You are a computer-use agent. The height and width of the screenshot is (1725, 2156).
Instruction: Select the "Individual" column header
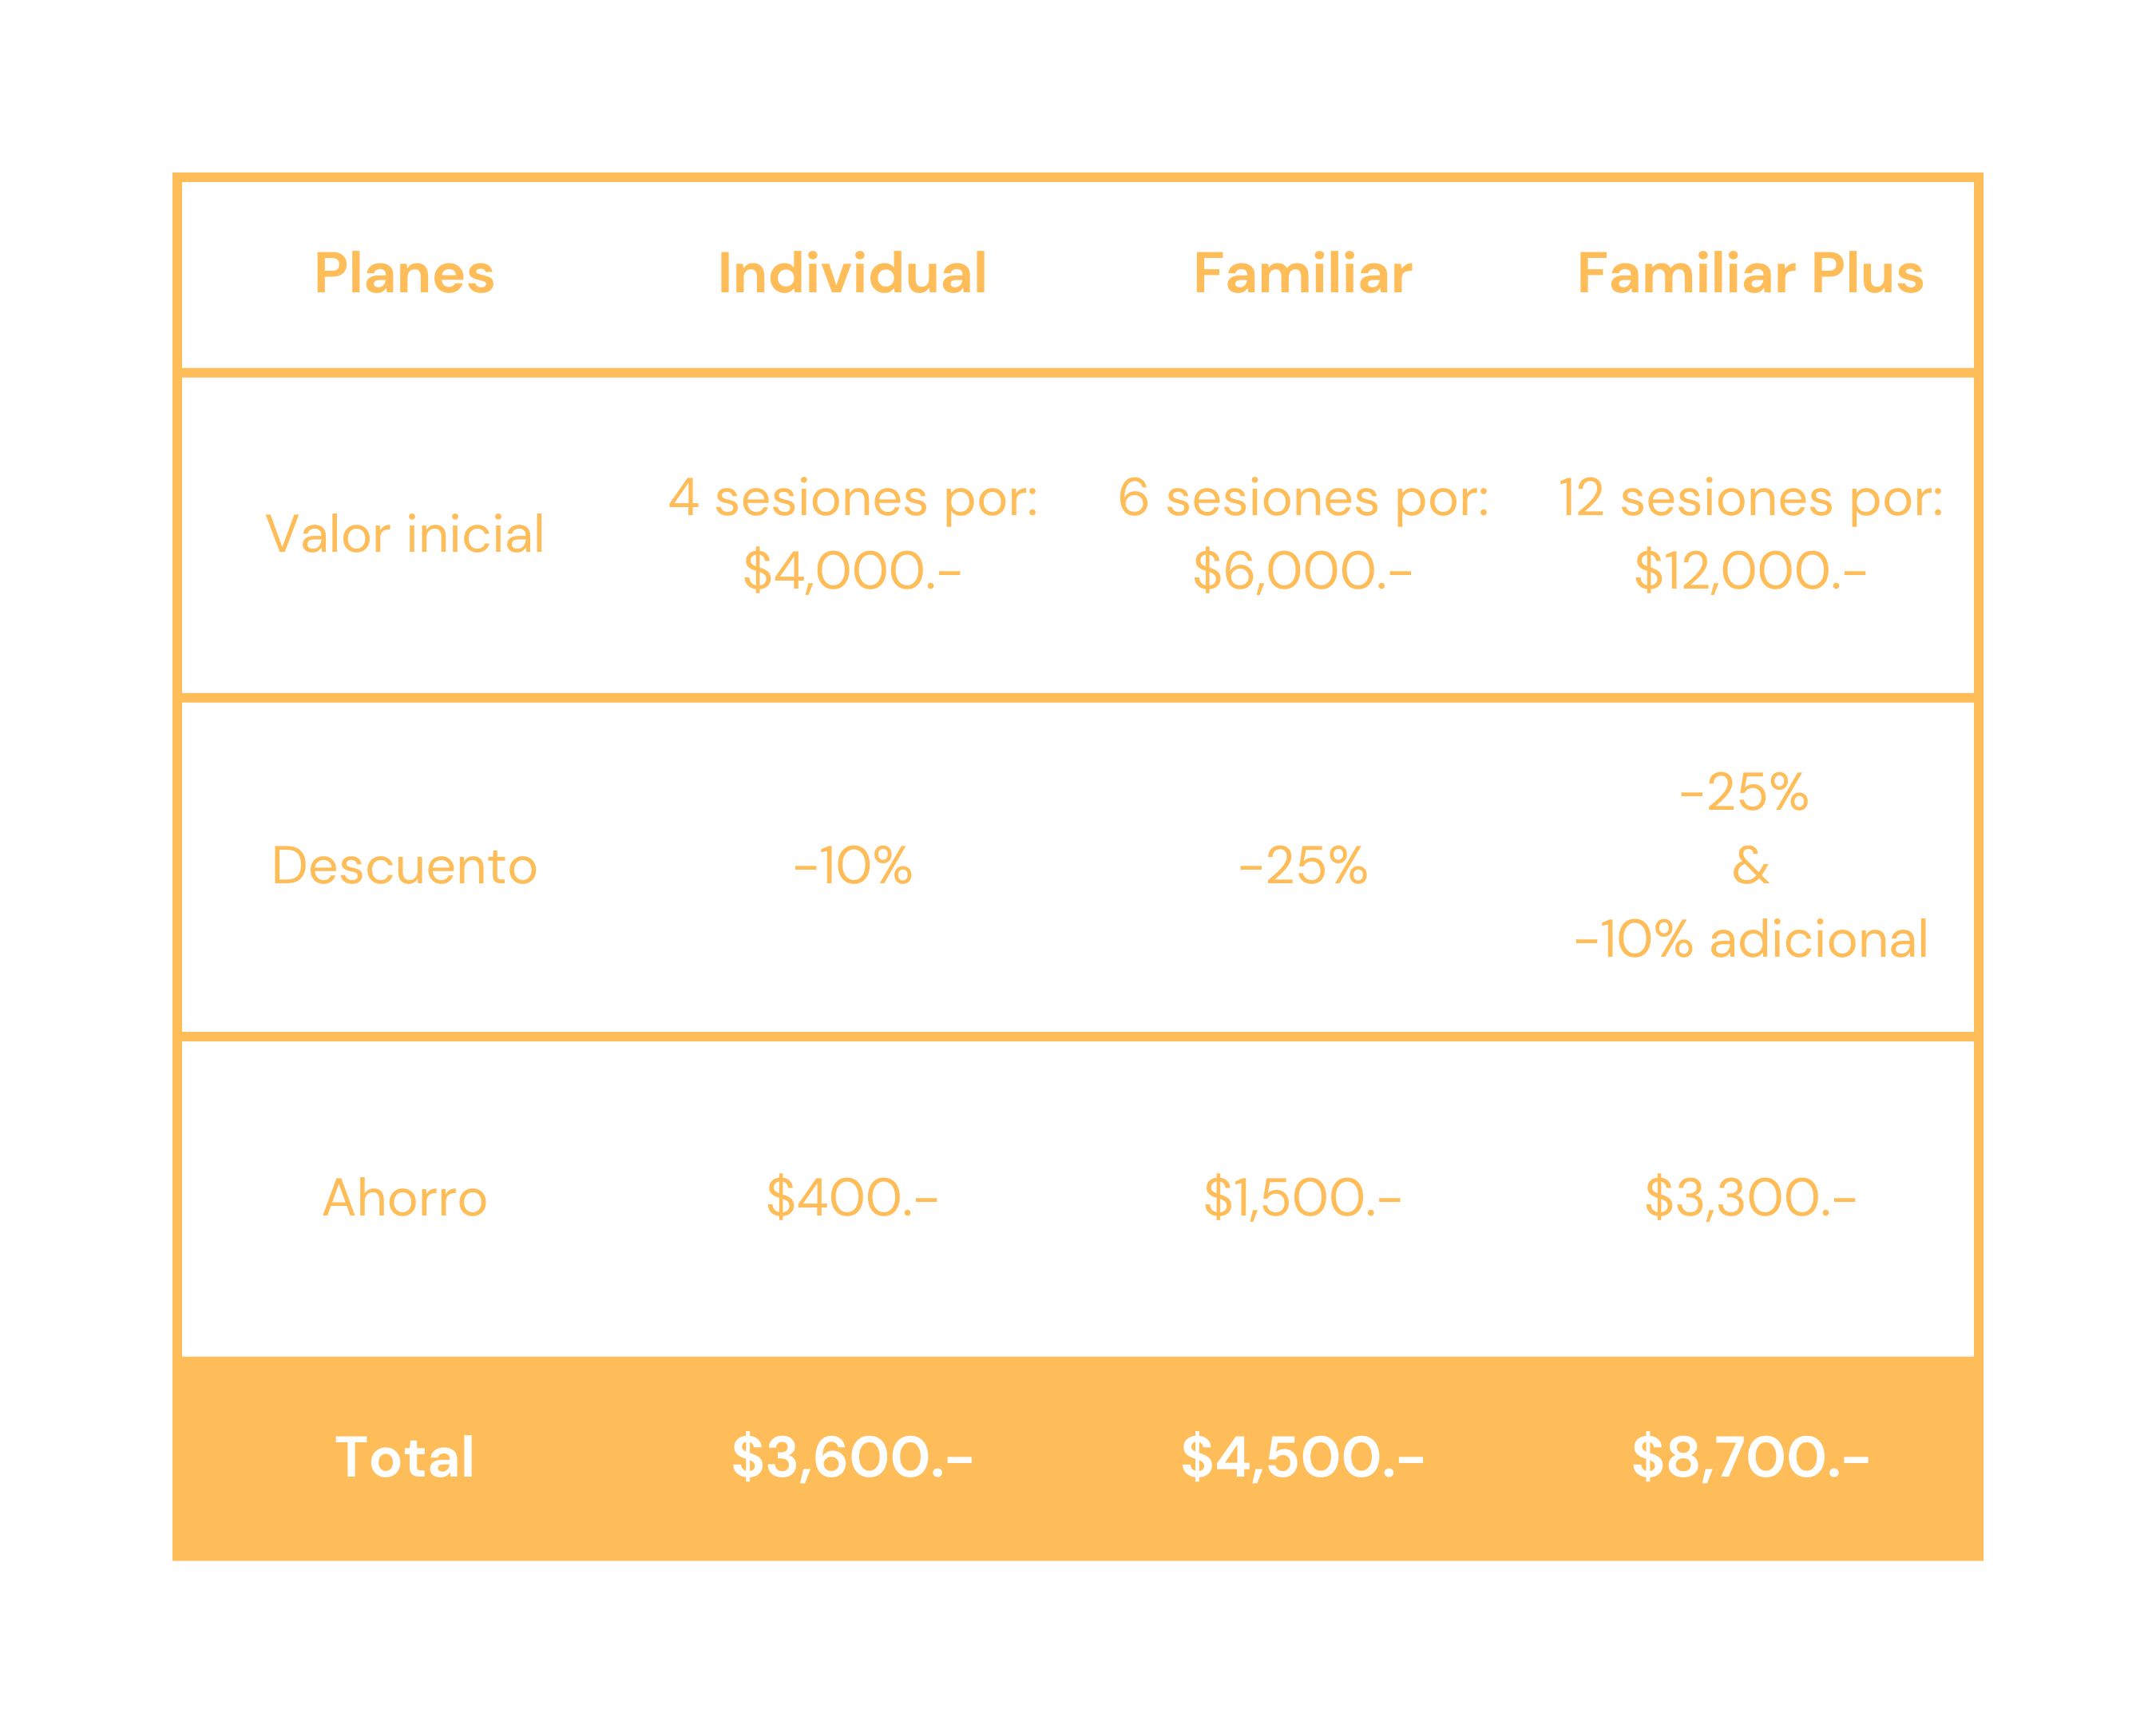(x=852, y=273)
